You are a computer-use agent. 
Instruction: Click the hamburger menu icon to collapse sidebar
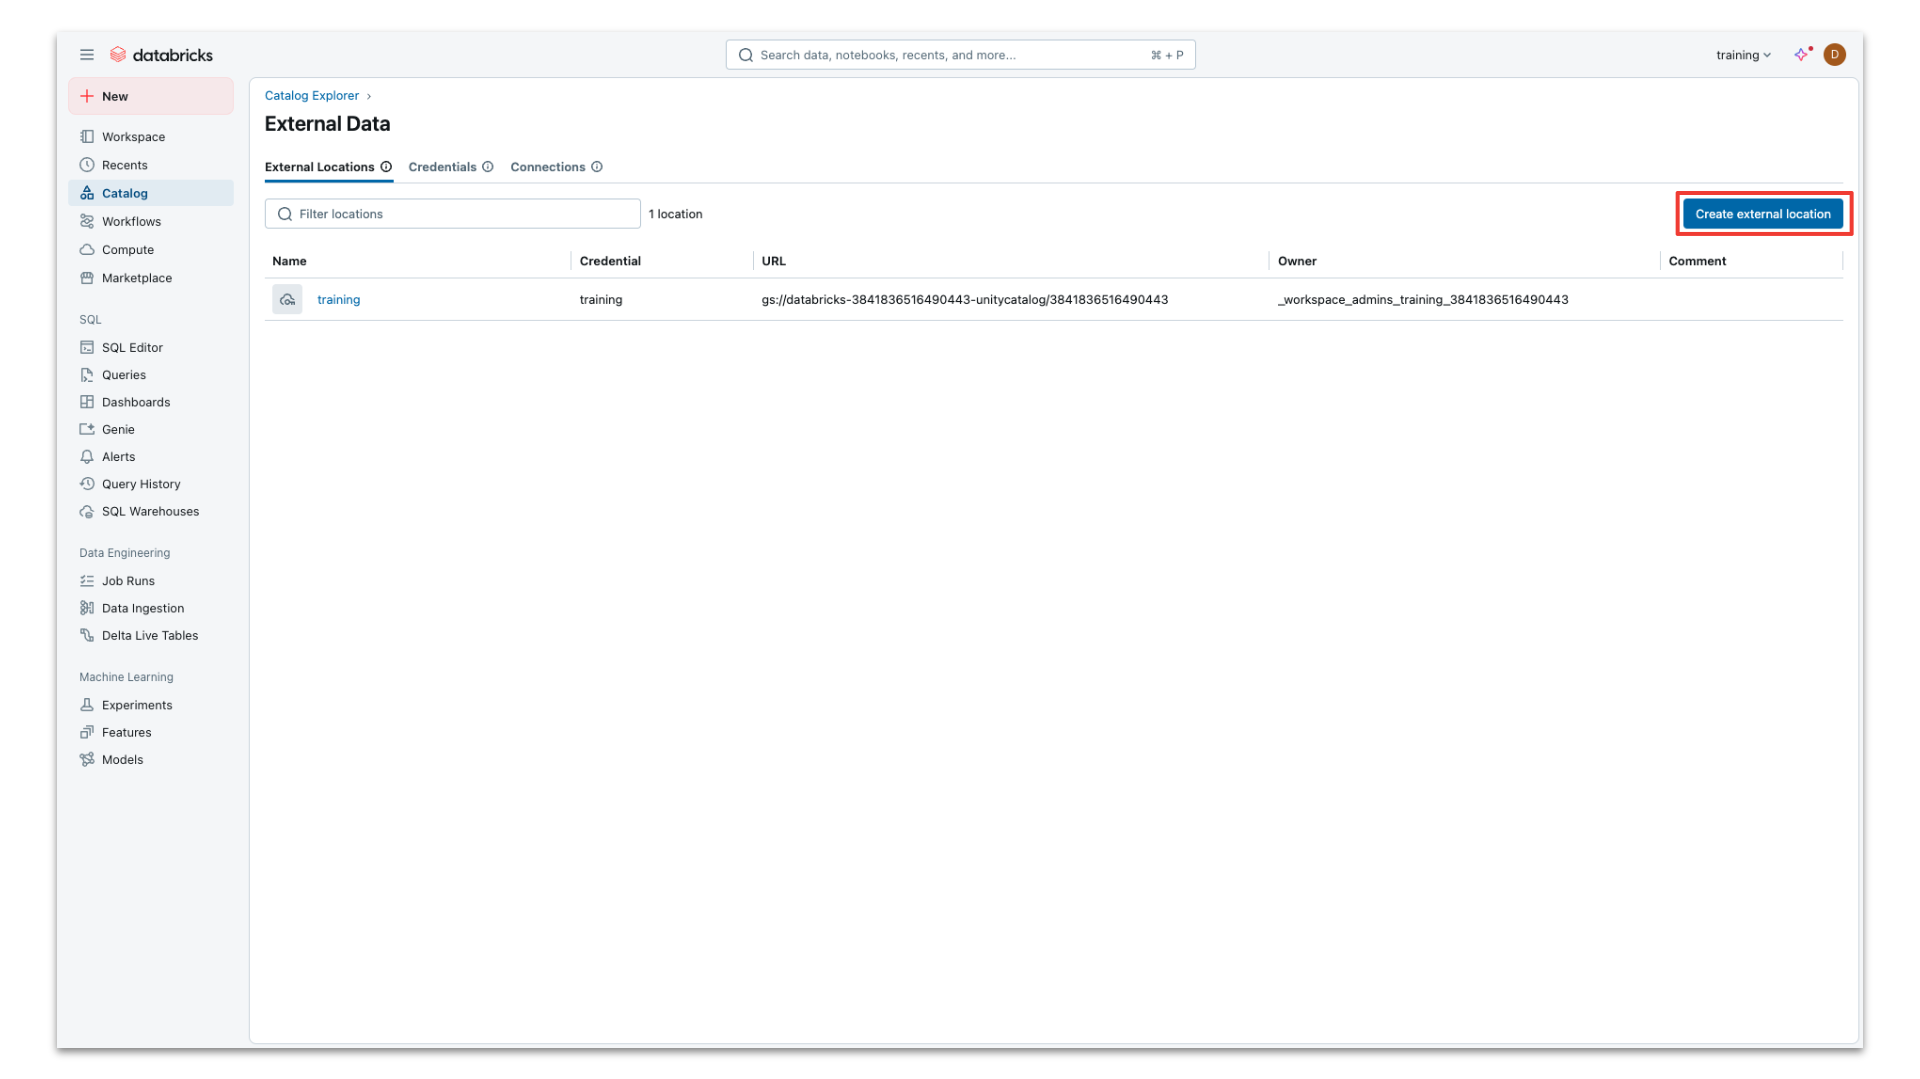[x=87, y=55]
